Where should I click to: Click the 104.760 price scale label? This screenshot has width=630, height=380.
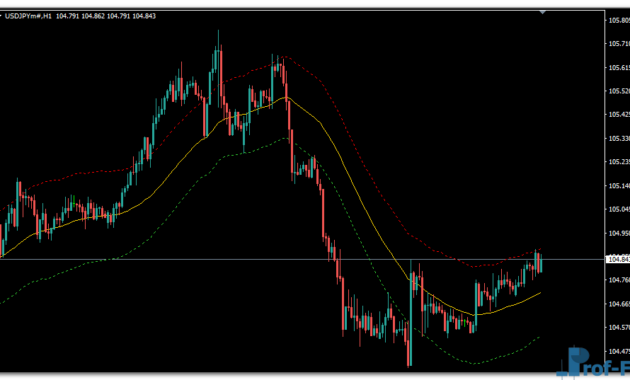619,280
